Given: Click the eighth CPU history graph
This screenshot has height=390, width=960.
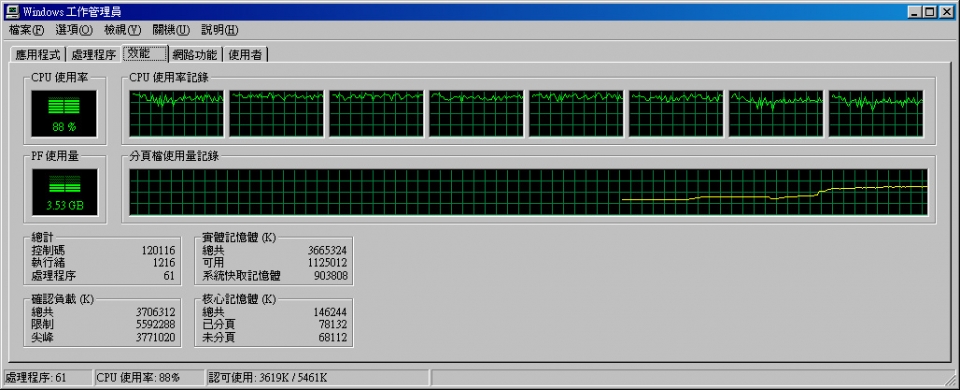Looking at the screenshot, I should click(x=876, y=113).
